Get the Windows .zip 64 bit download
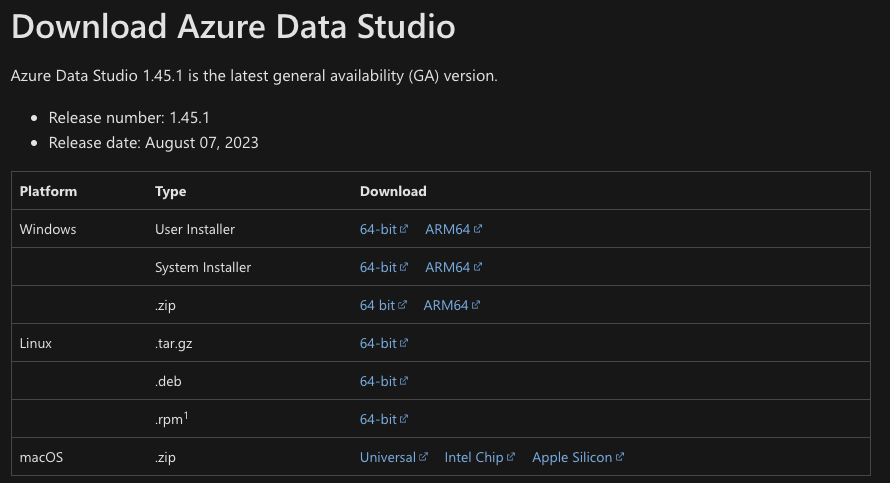 (x=383, y=305)
